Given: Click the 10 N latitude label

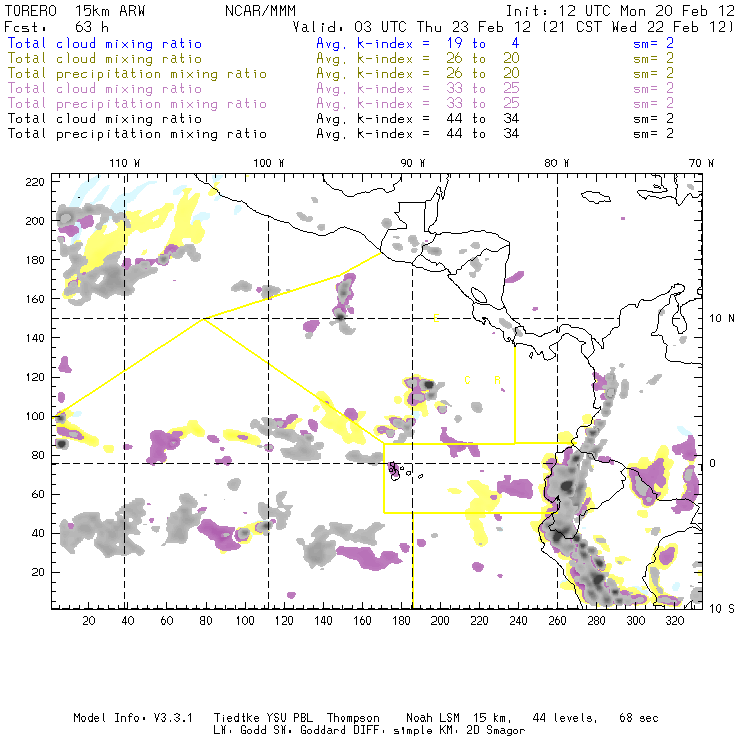Looking at the screenshot, I should click(716, 319).
